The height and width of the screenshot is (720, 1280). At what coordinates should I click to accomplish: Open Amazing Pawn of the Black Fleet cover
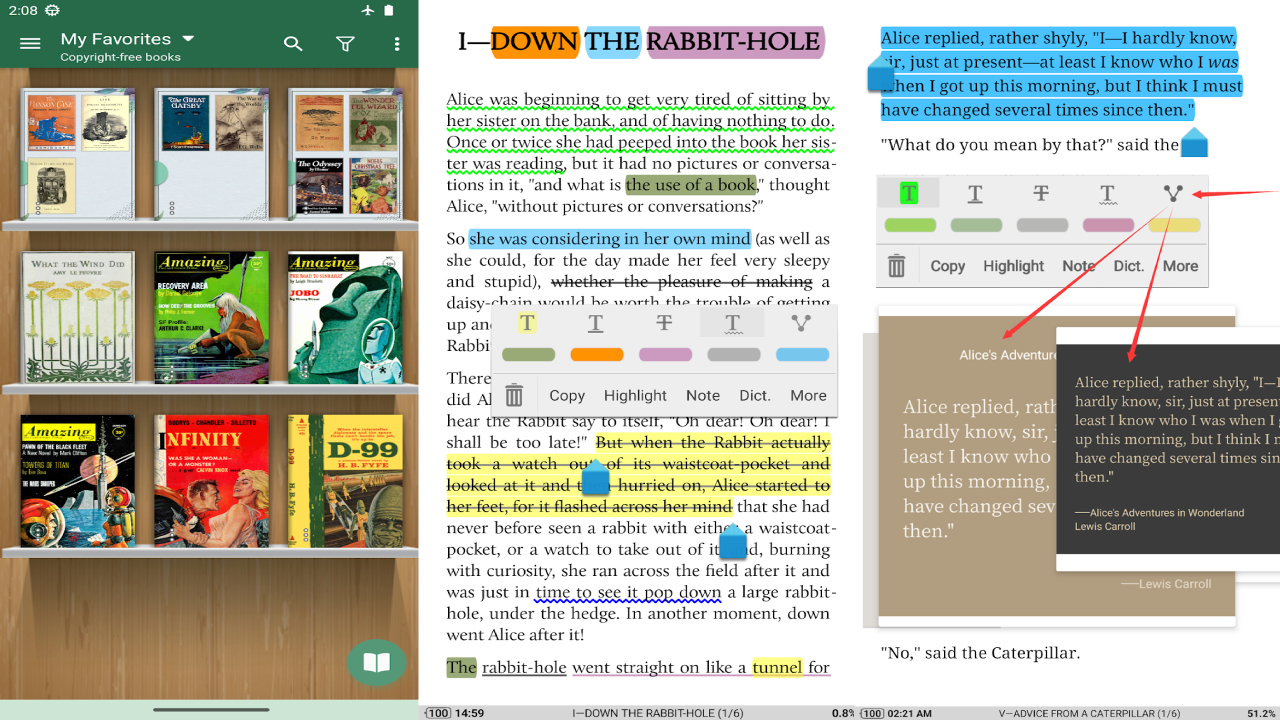pos(77,481)
